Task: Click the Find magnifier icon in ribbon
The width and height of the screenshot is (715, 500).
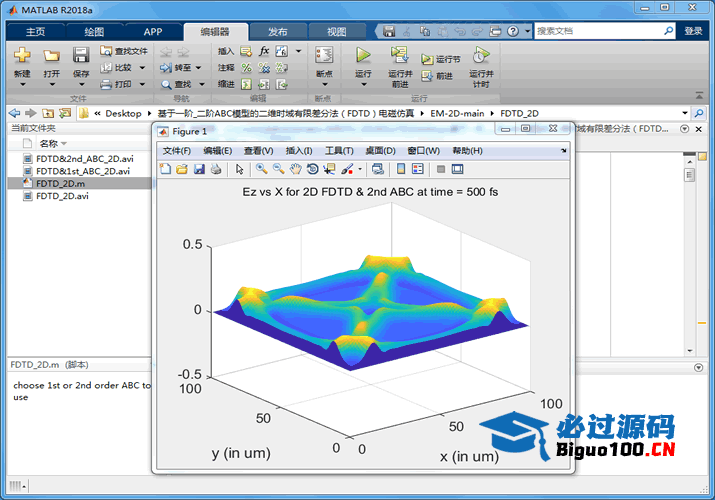Action: click(166, 84)
